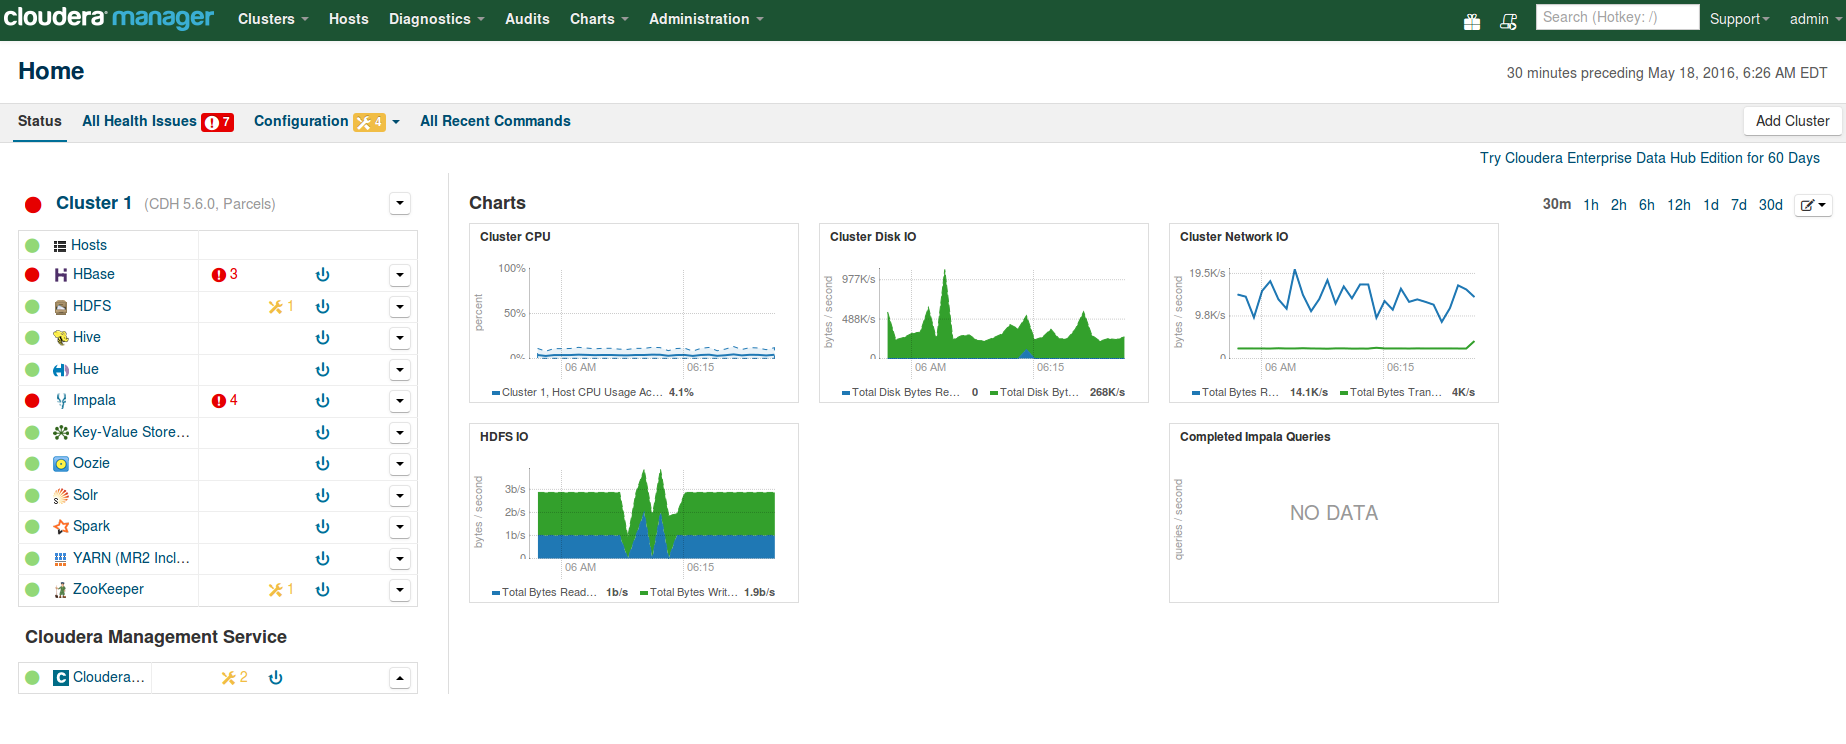Open the Try Cloudera Enterprise trial link
The image size is (1846, 744).
(x=1649, y=158)
